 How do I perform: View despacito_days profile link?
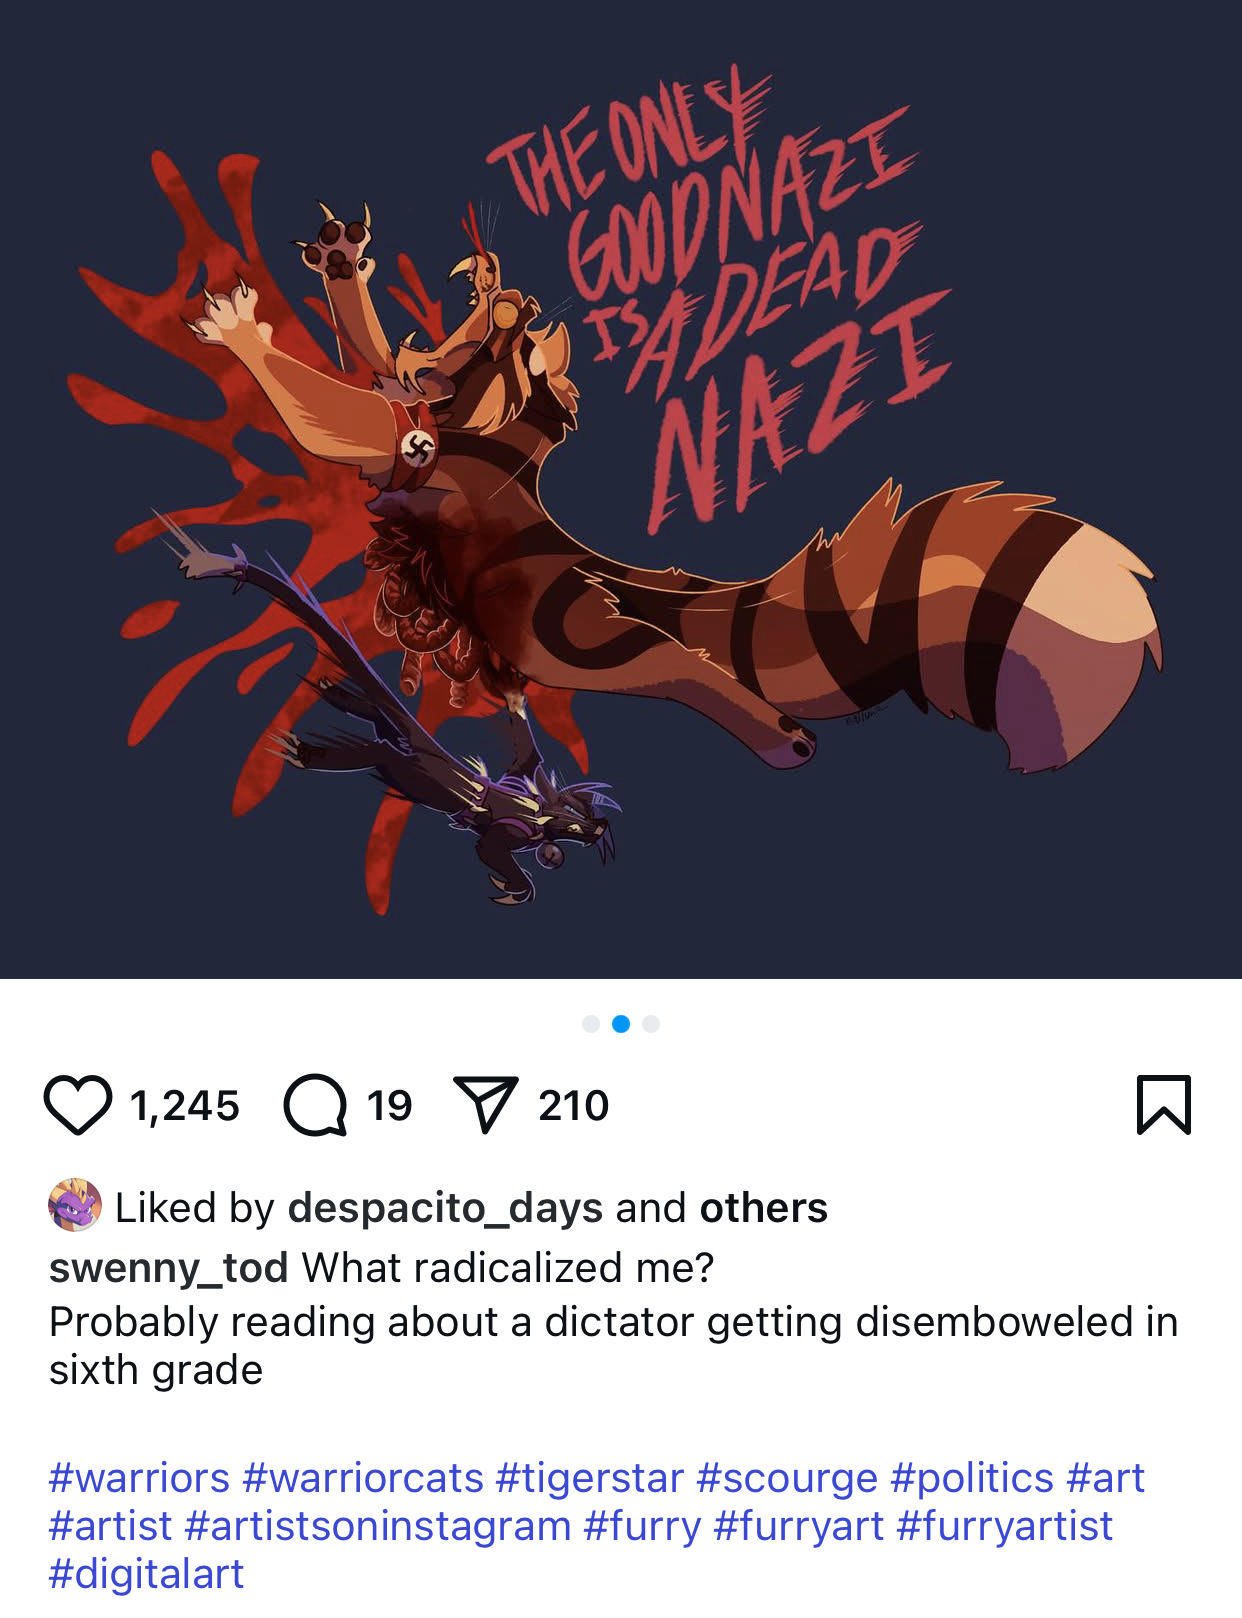[x=445, y=1208]
